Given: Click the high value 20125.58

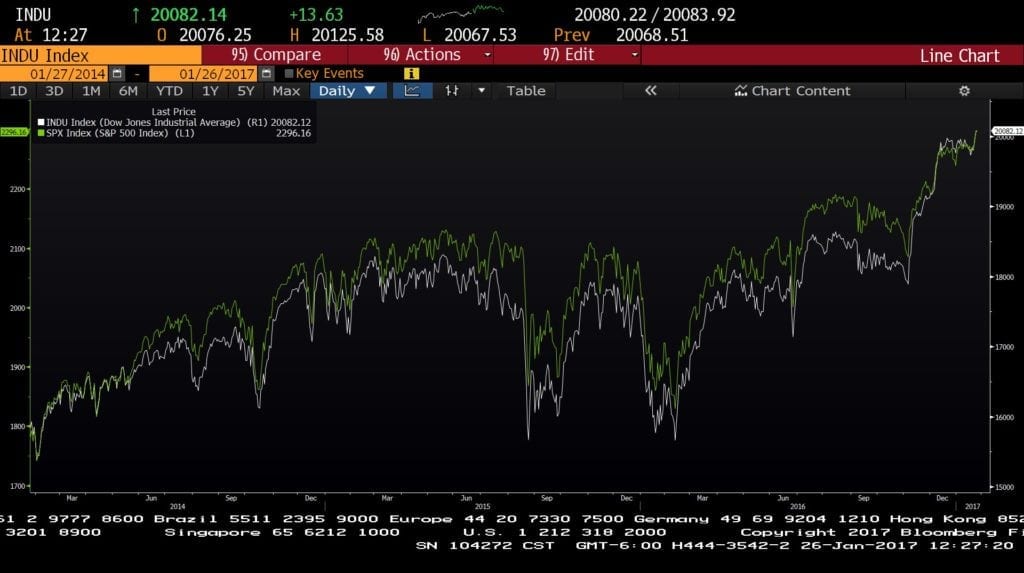Looking at the screenshot, I should tap(347, 35).
